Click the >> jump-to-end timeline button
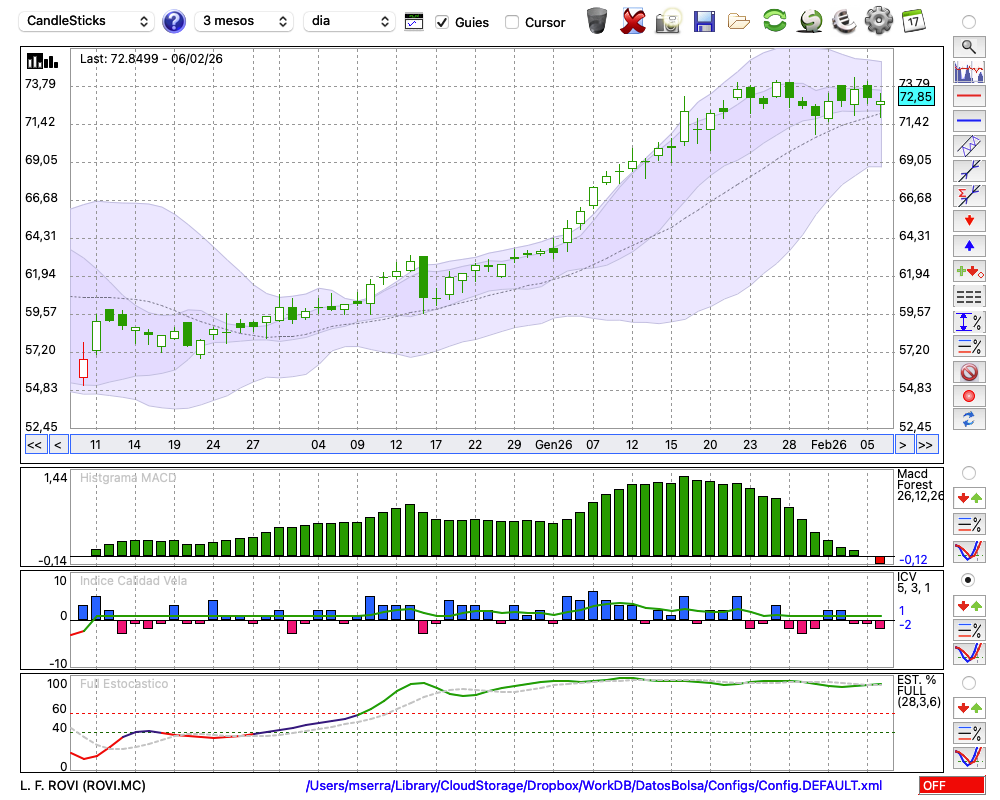The width and height of the screenshot is (1000, 800). [927, 444]
